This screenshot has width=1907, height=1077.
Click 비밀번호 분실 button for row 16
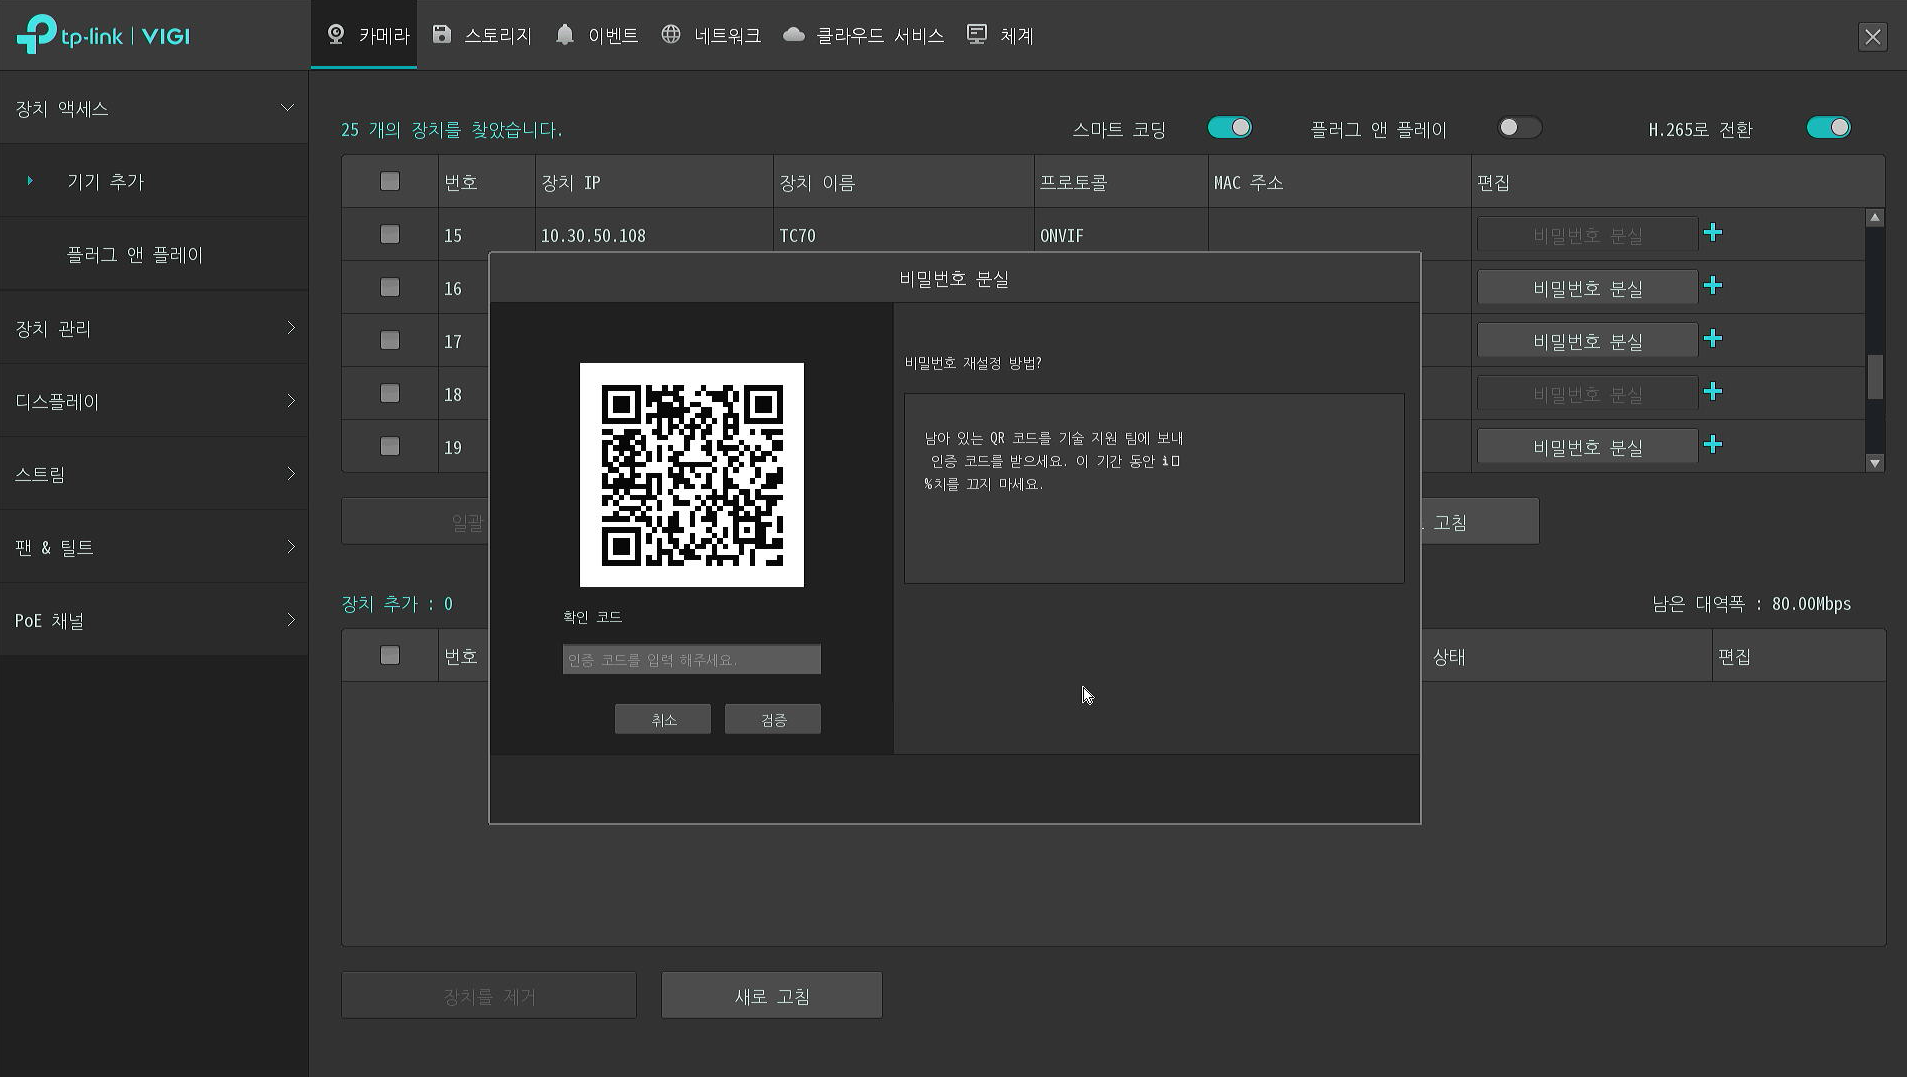click(1587, 288)
